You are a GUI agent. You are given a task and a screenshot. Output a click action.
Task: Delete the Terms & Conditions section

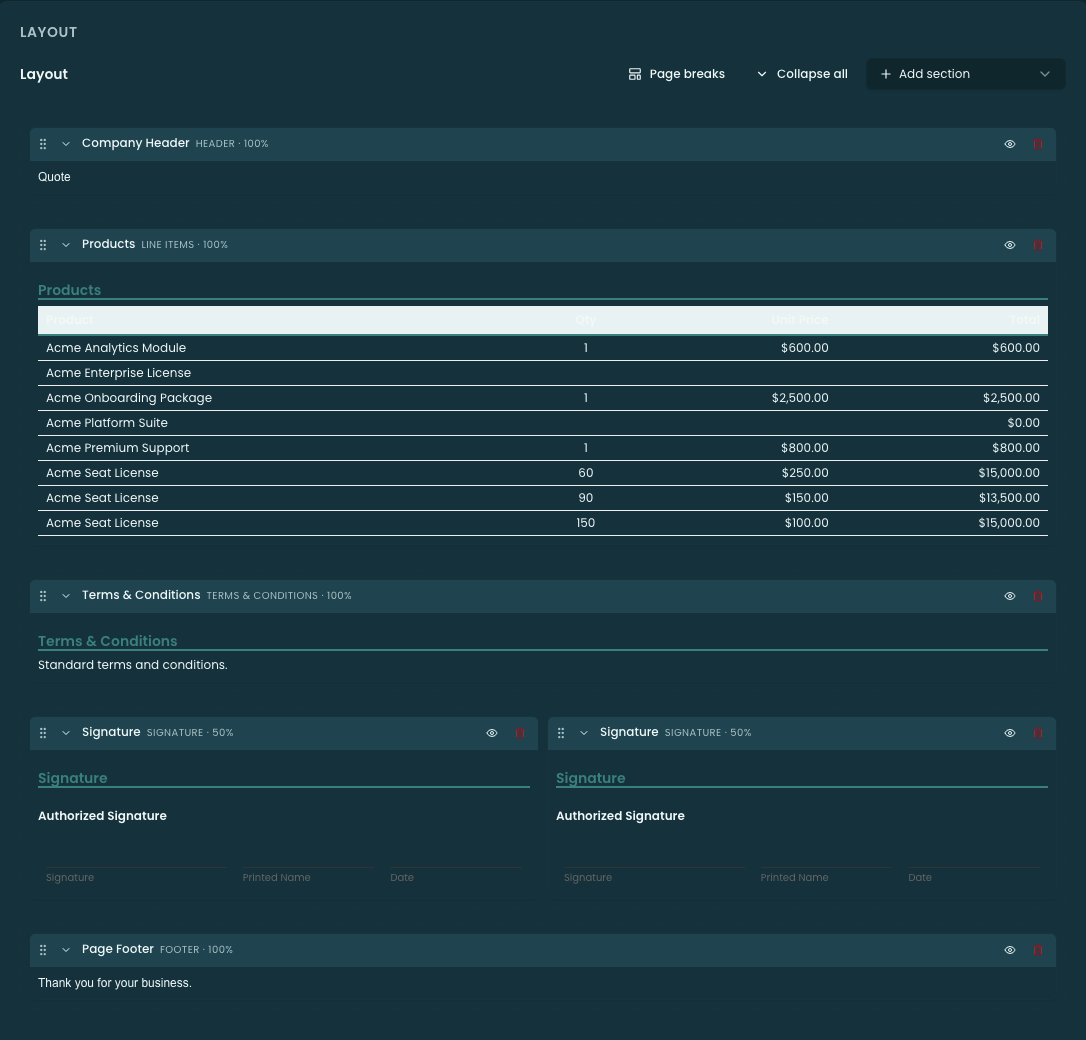click(x=1038, y=596)
